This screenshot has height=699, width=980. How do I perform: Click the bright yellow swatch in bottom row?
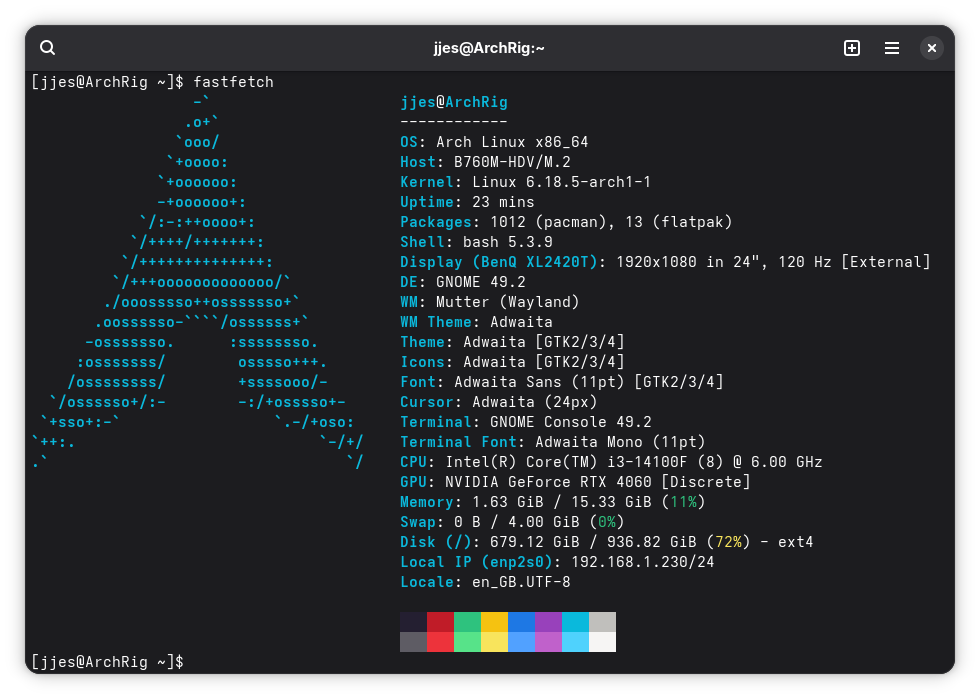[x=494, y=642]
